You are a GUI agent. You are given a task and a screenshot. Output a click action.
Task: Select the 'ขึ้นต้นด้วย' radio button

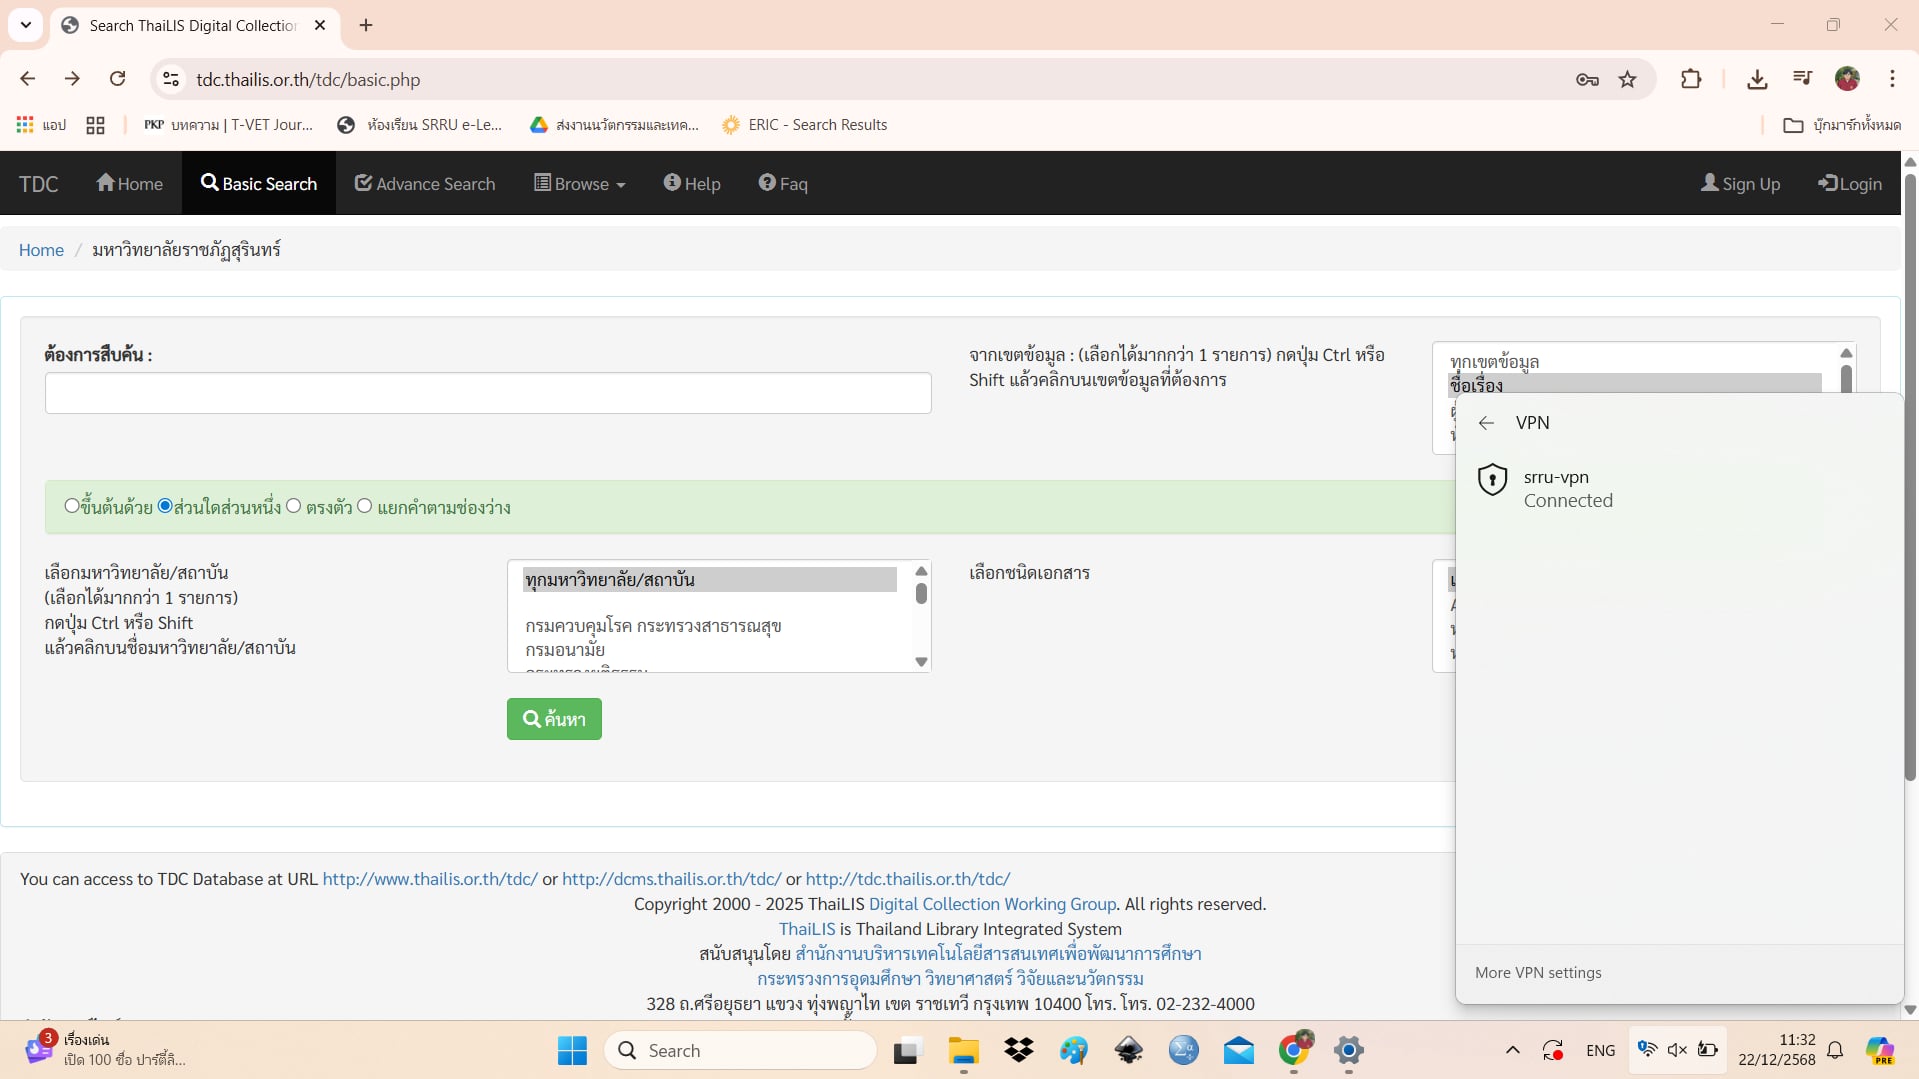(72, 506)
